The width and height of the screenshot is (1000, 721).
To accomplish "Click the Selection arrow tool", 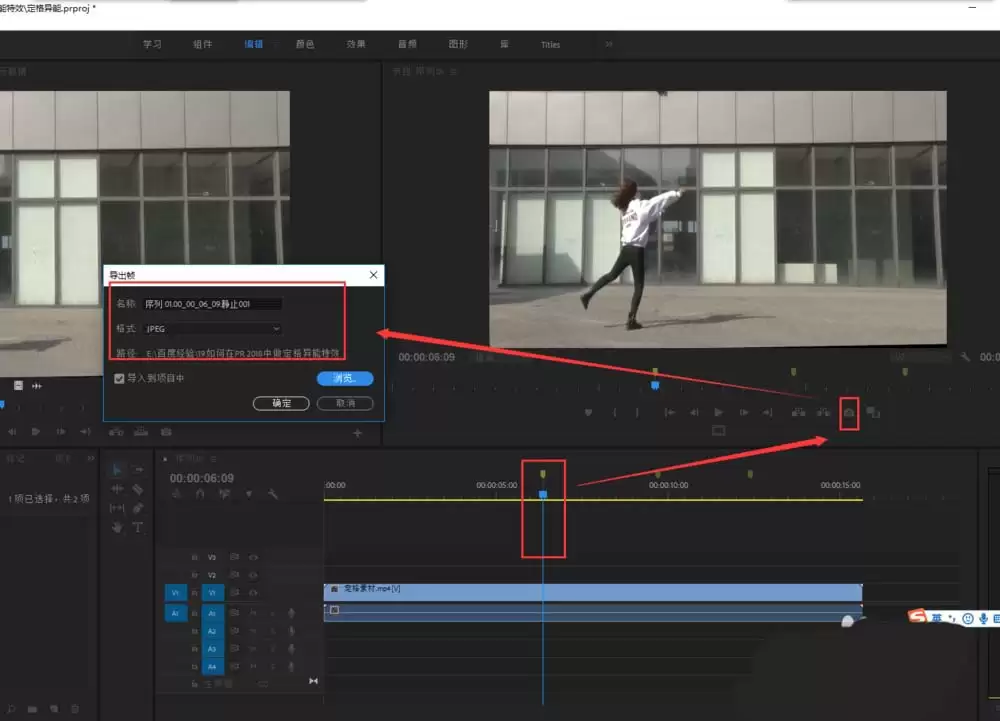I will point(117,470).
